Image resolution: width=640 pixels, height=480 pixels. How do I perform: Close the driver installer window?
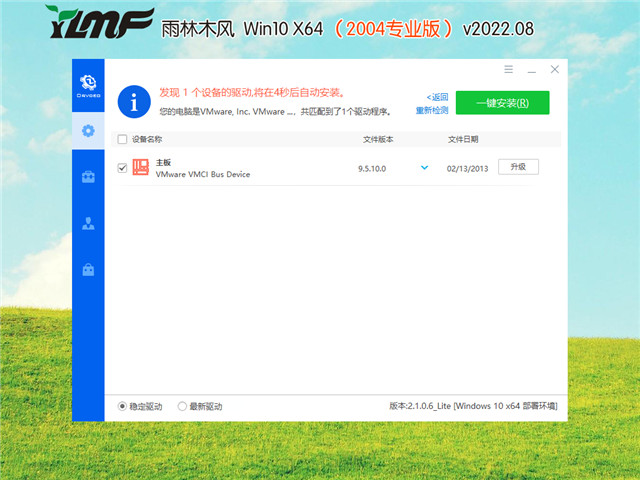tap(555, 69)
